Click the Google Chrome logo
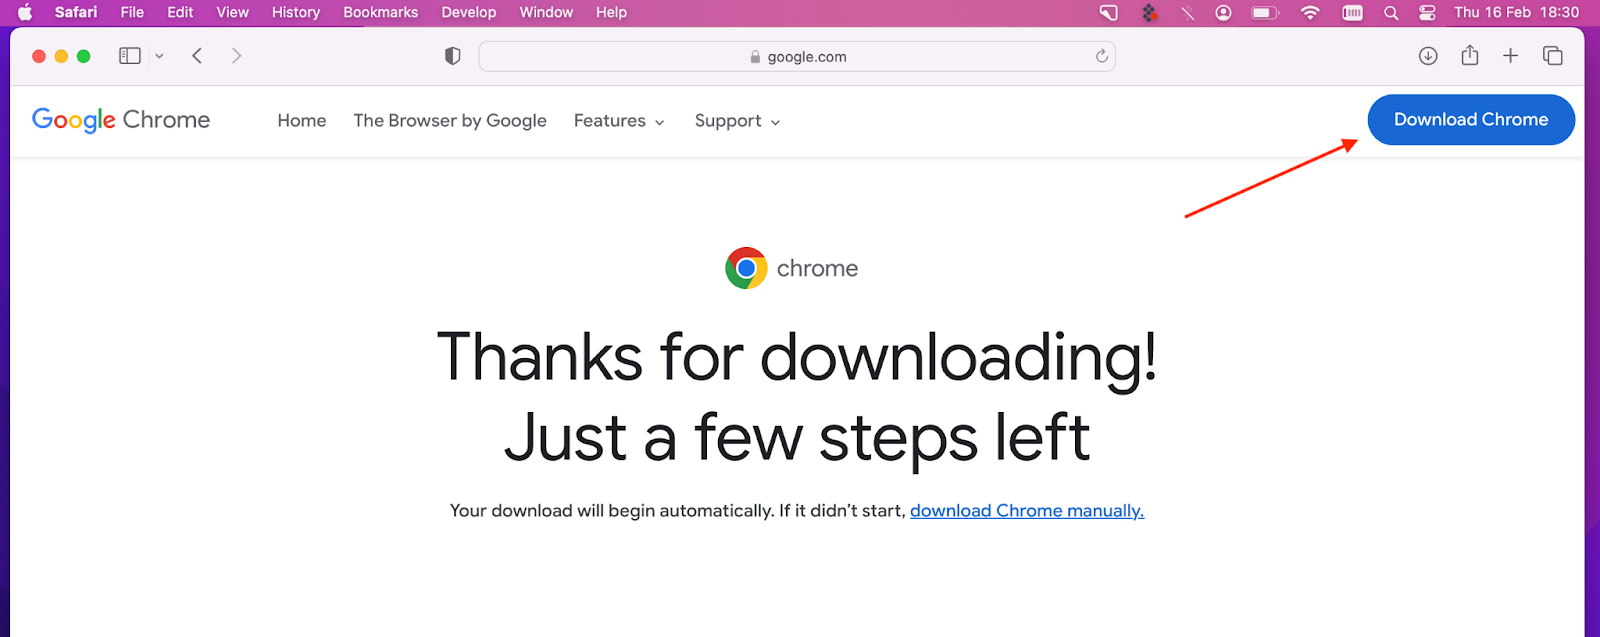 point(121,120)
